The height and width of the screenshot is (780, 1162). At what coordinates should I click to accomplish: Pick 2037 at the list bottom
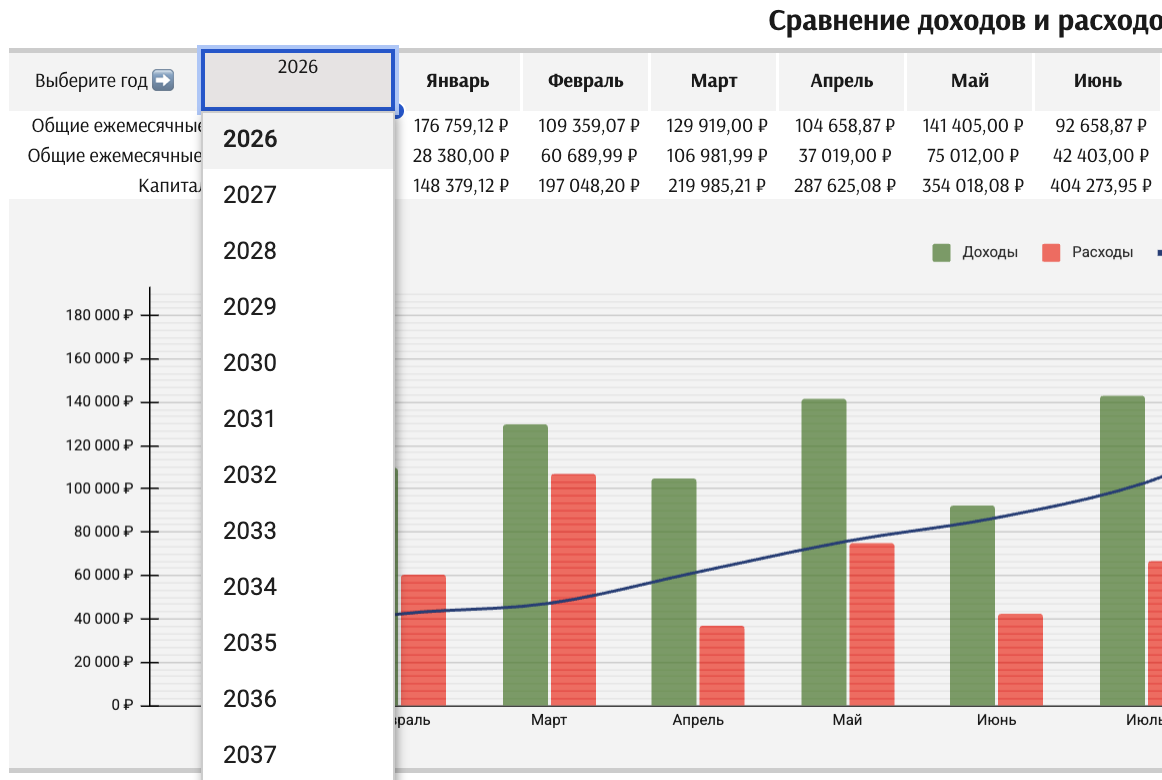(x=297, y=755)
